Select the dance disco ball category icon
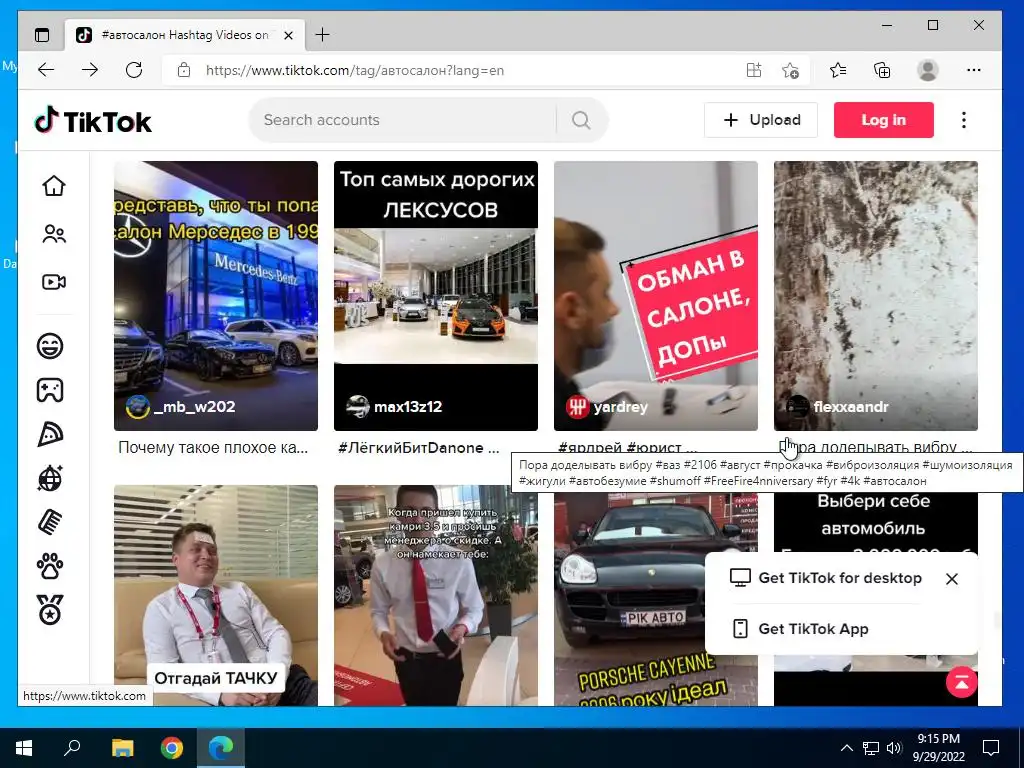This screenshot has width=1024, height=768. (50, 478)
